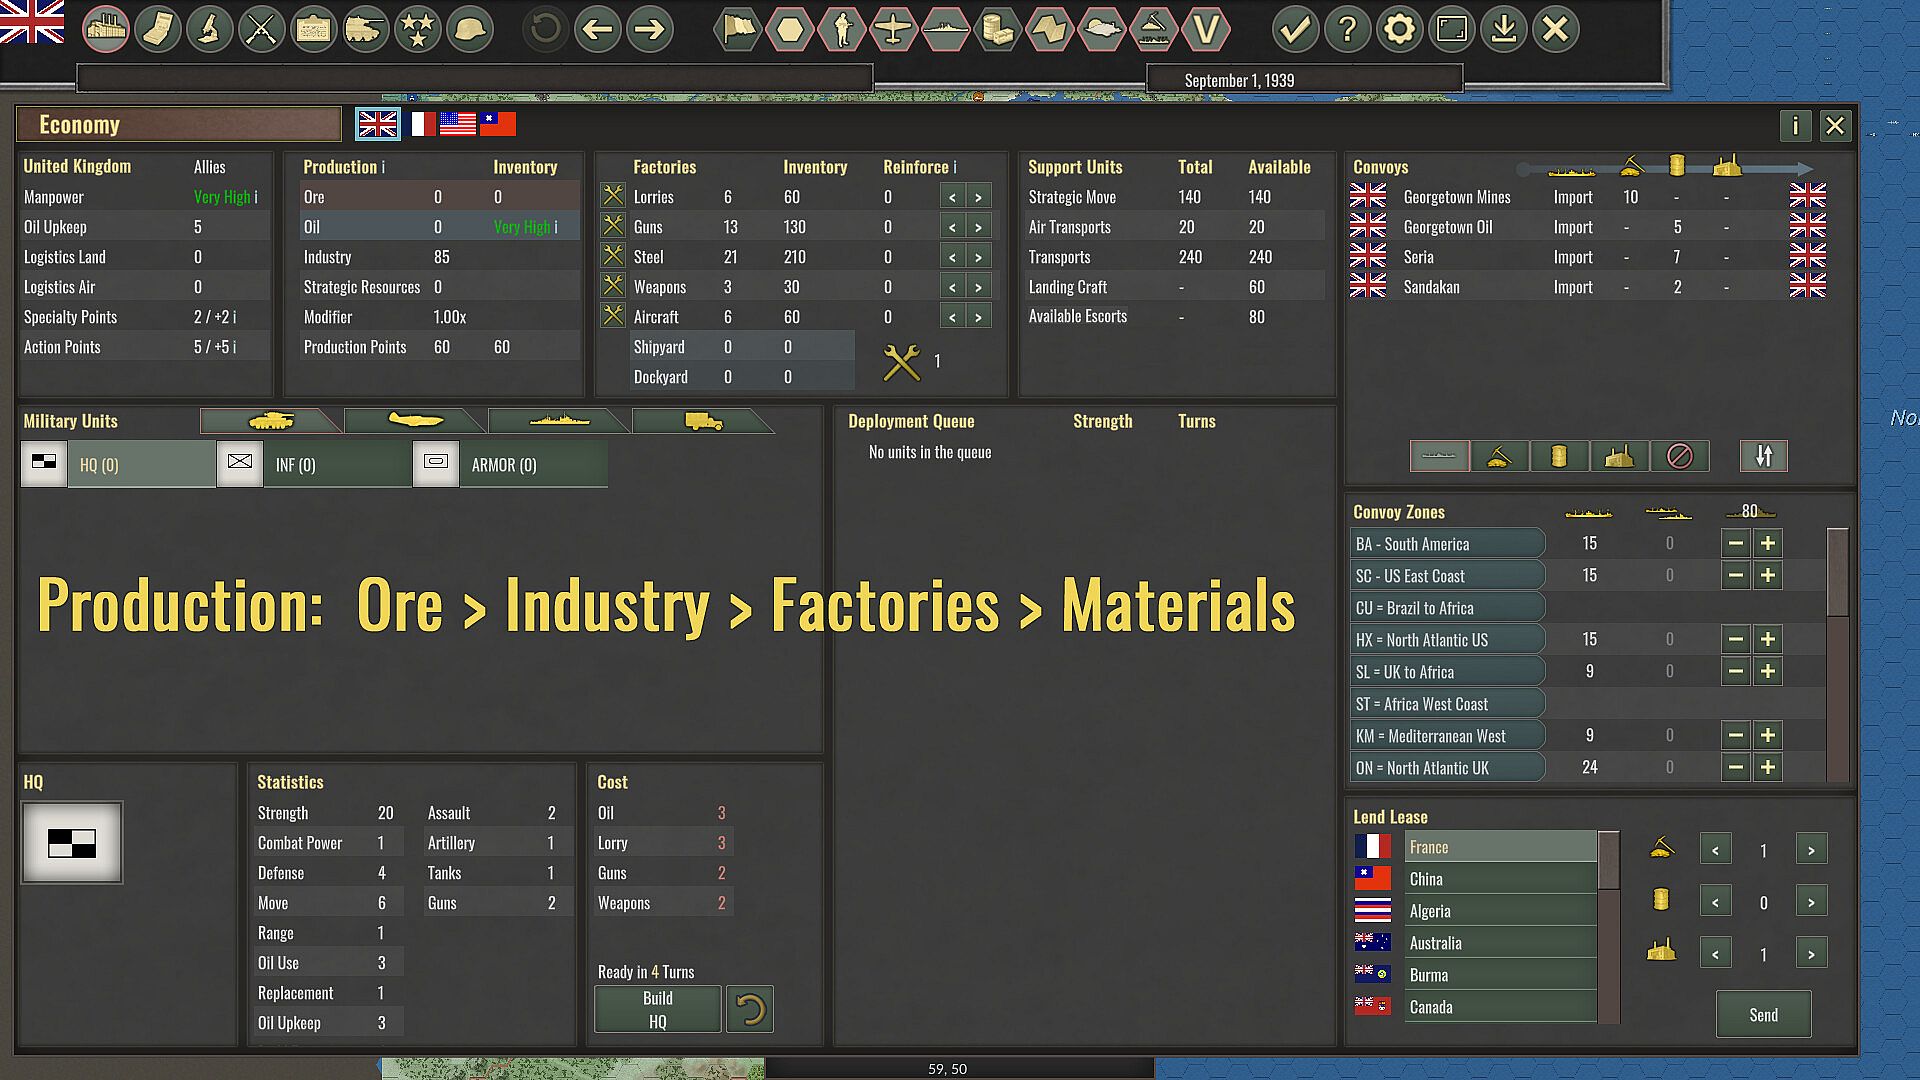Image resolution: width=1920 pixels, height=1080 pixels.
Task: Click the Build HQ button
Action: 657,1009
